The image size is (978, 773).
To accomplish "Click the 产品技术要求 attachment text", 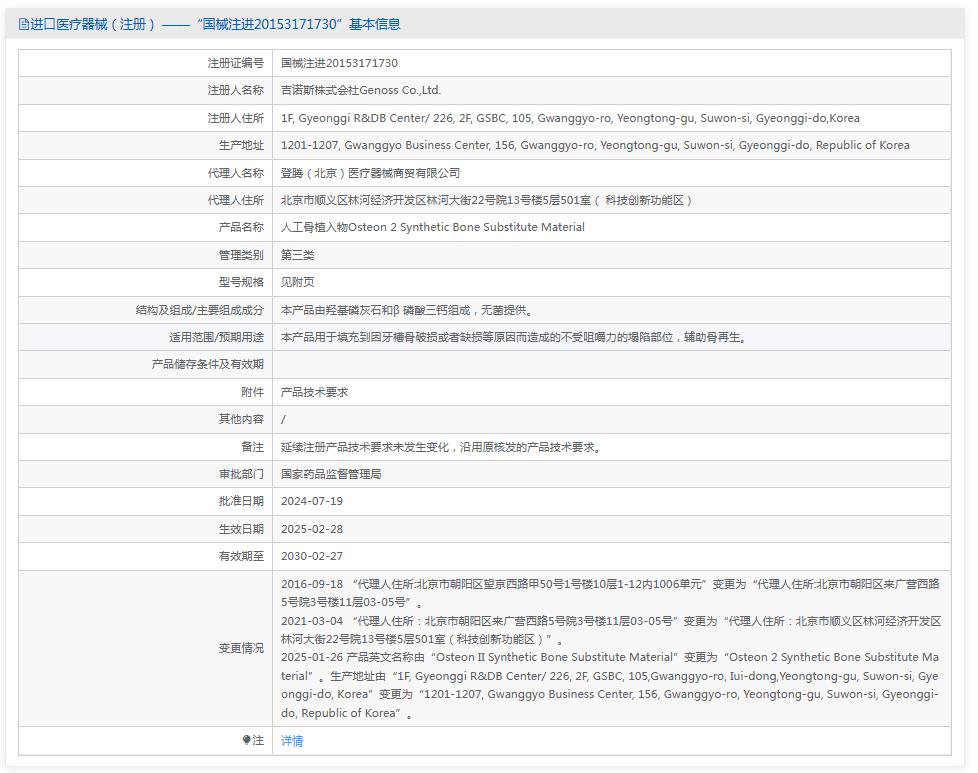I will 314,392.
